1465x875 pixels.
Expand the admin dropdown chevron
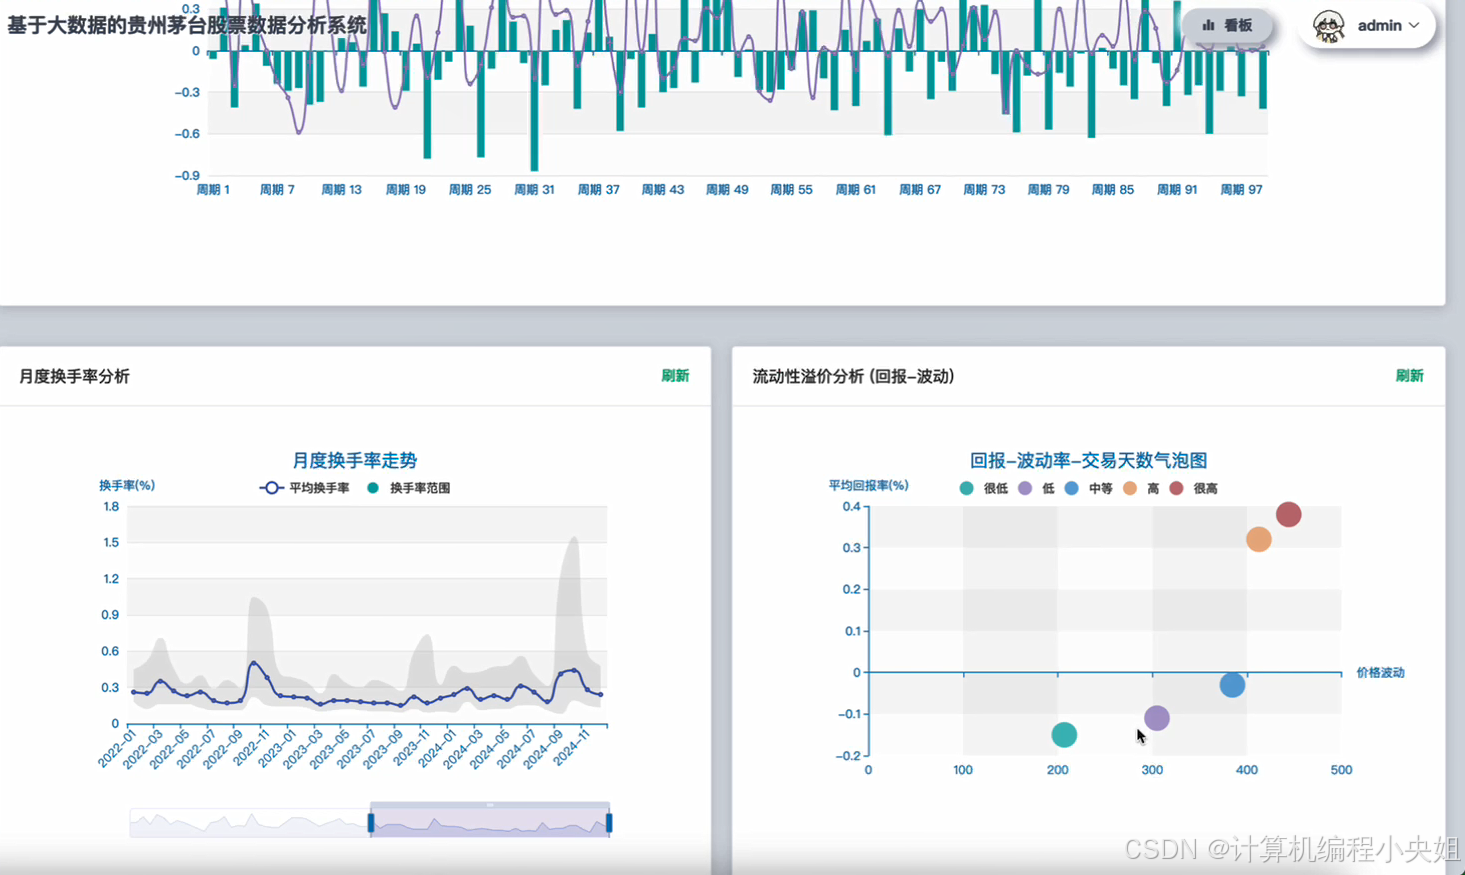[1414, 25]
